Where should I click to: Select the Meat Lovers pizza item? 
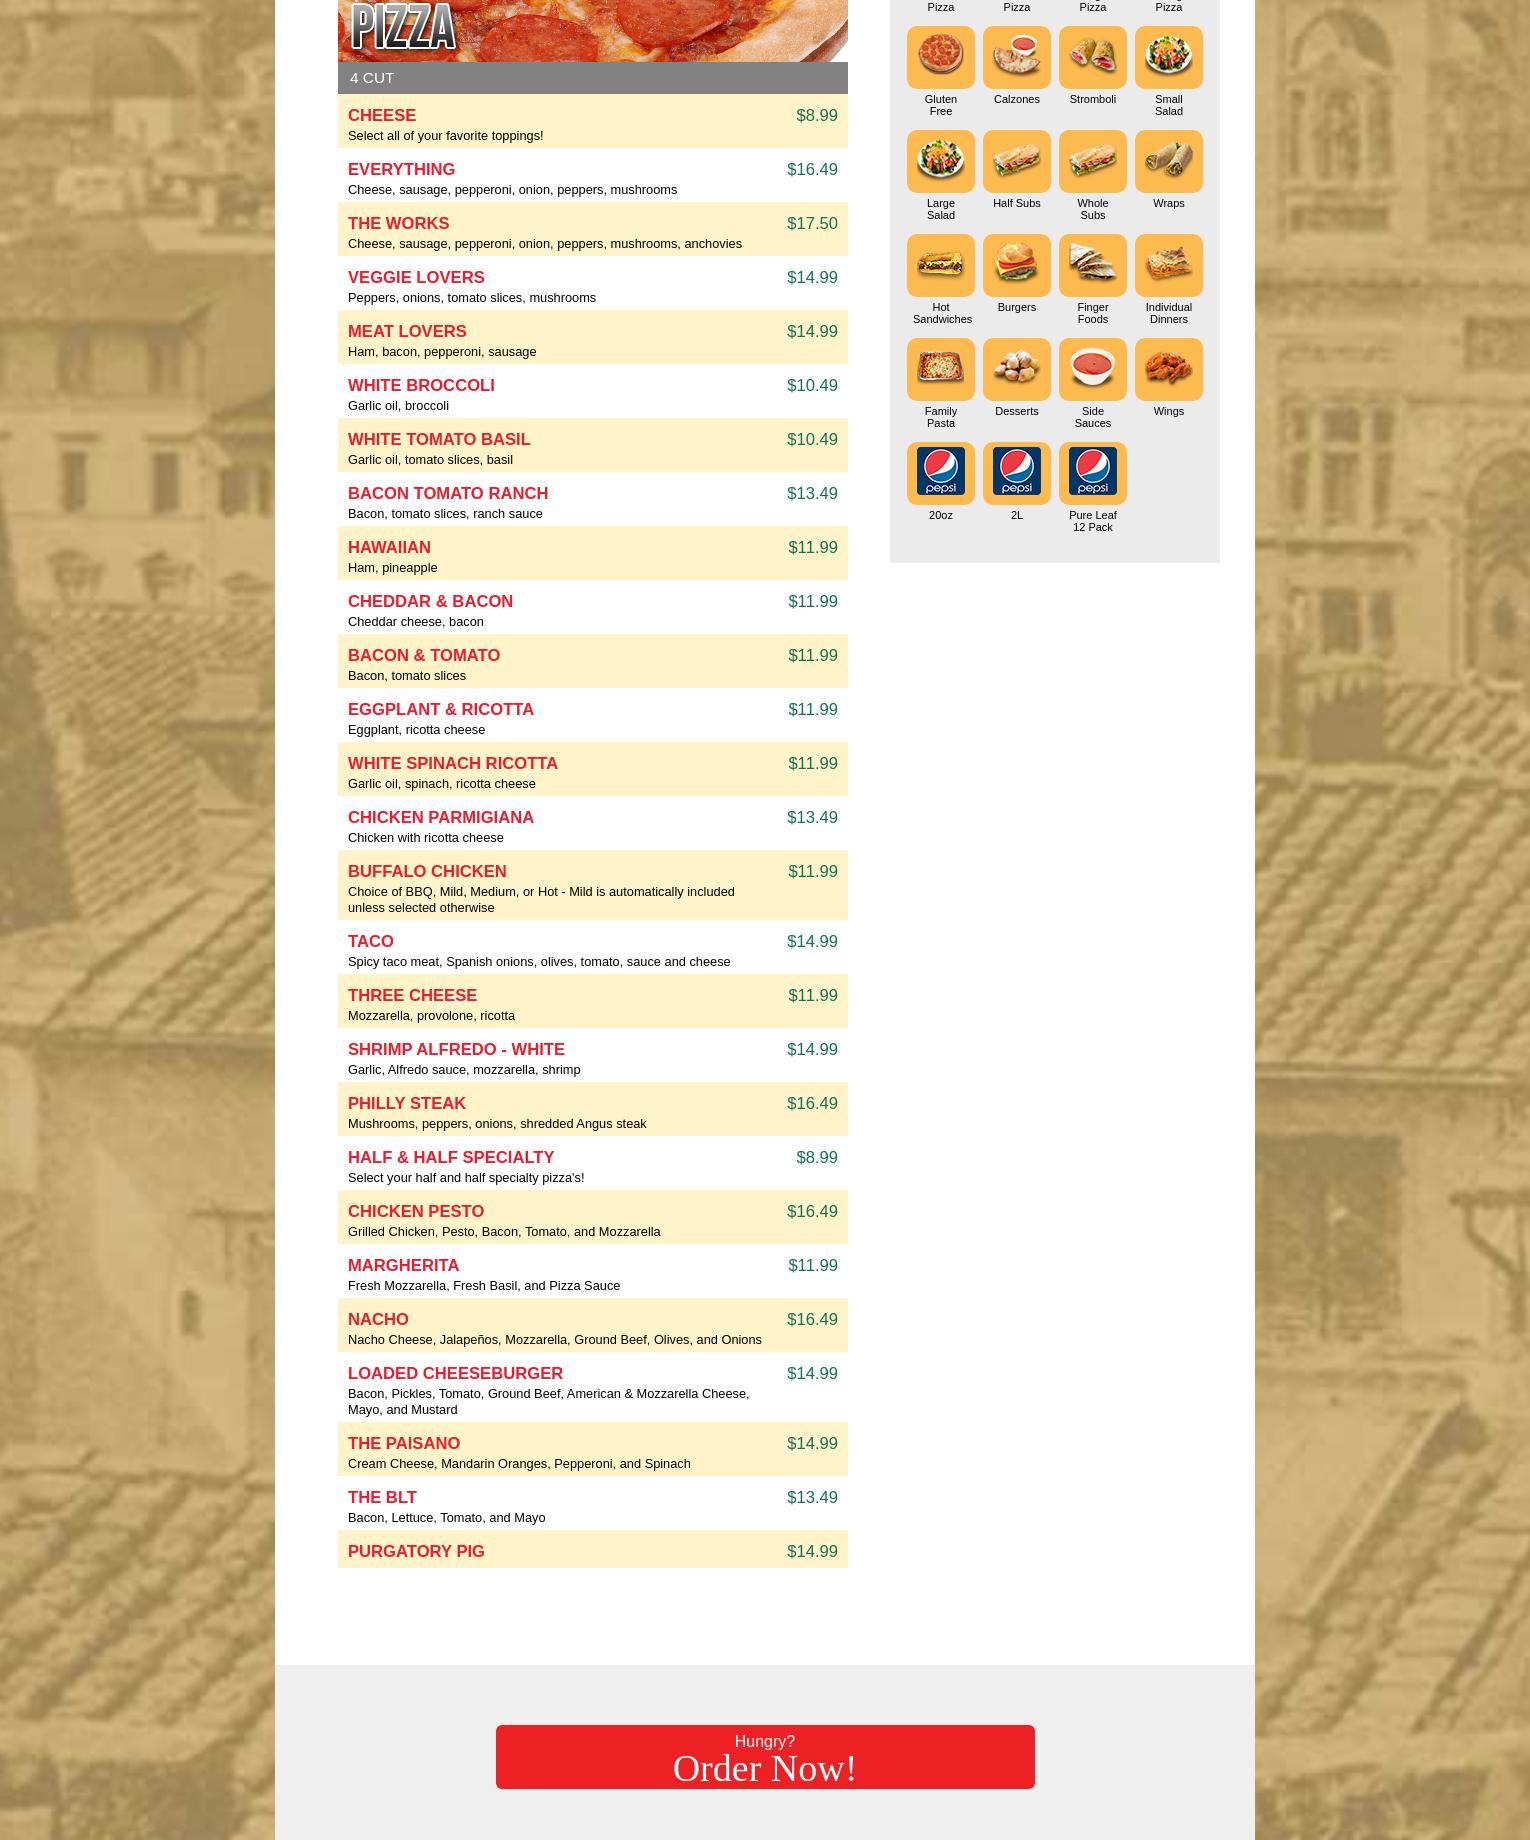[407, 332]
